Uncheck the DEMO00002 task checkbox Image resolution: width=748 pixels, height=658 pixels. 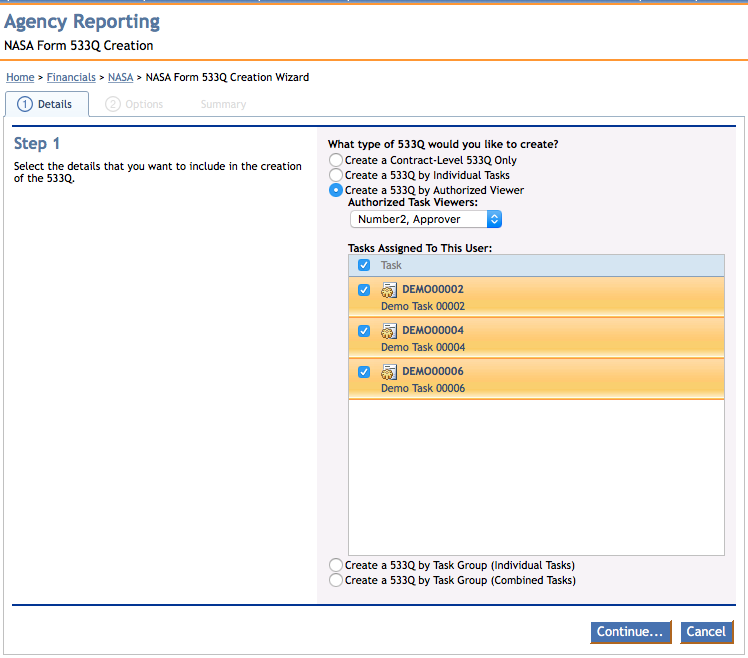point(364,290)
